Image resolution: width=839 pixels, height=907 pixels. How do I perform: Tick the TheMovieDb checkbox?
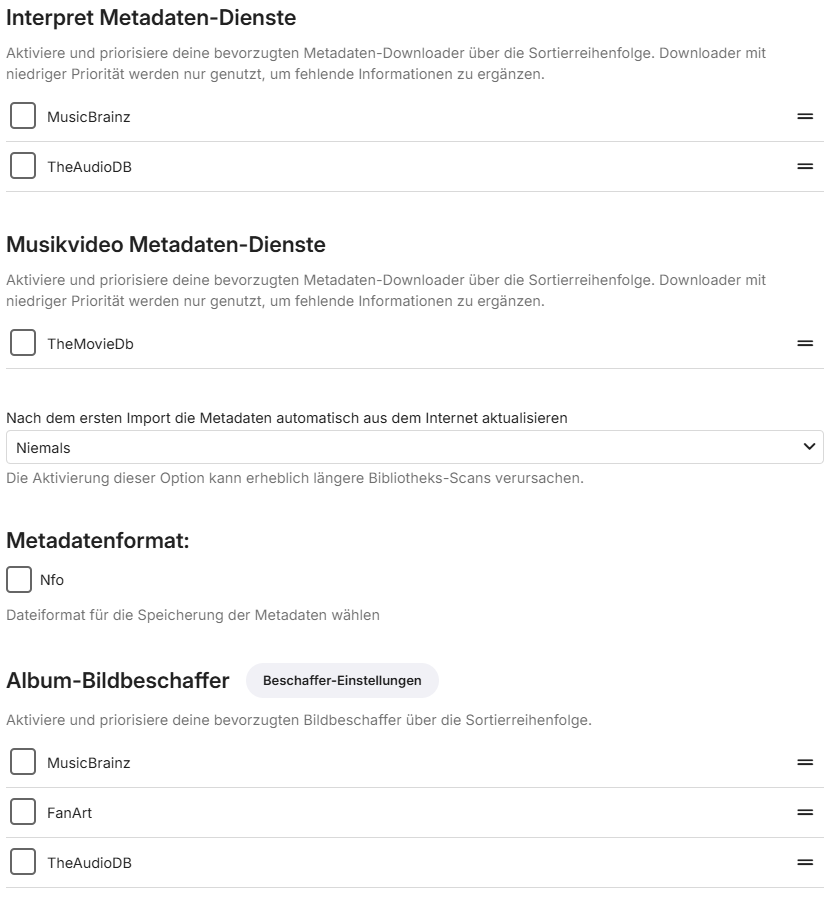[x=22, y=344]
